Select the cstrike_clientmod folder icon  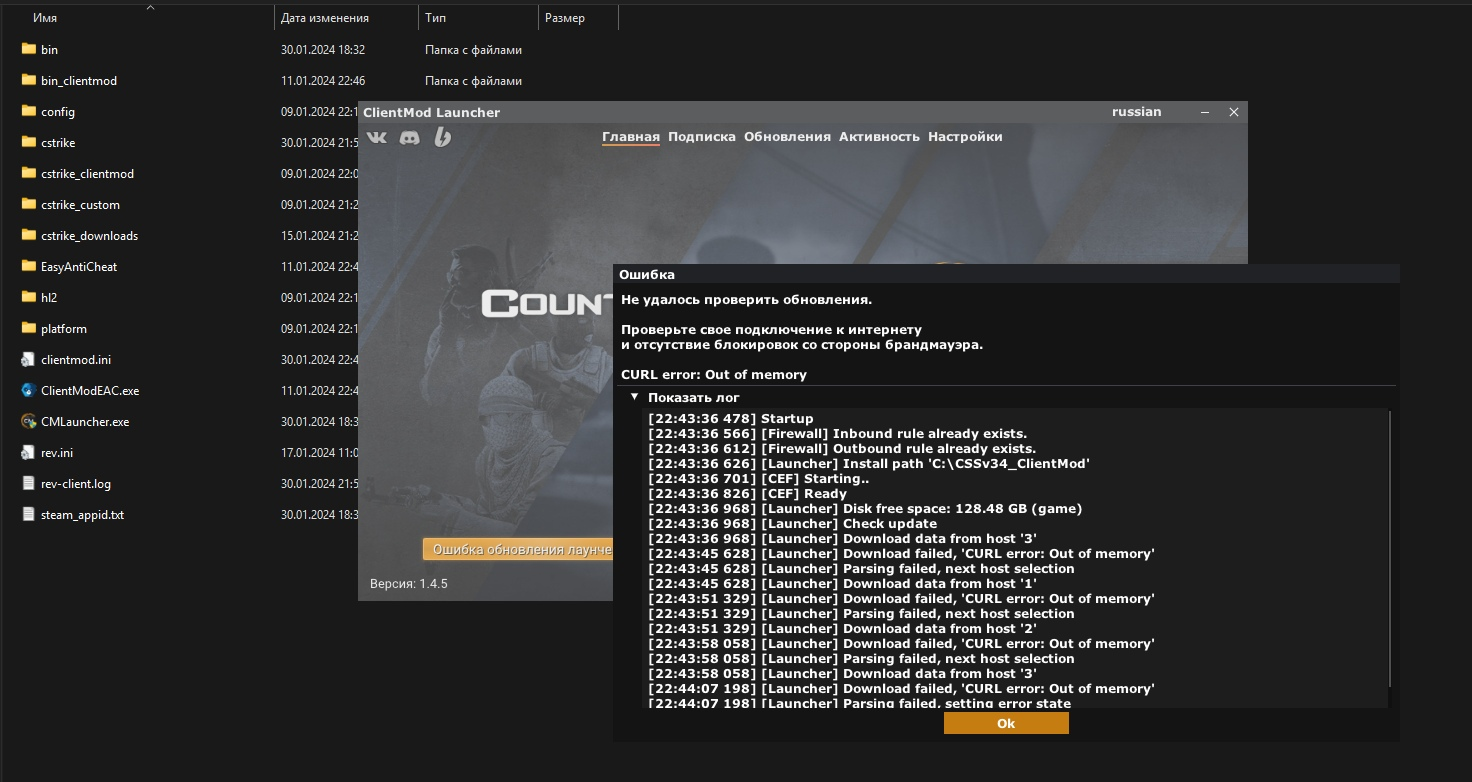click(28, 173)
